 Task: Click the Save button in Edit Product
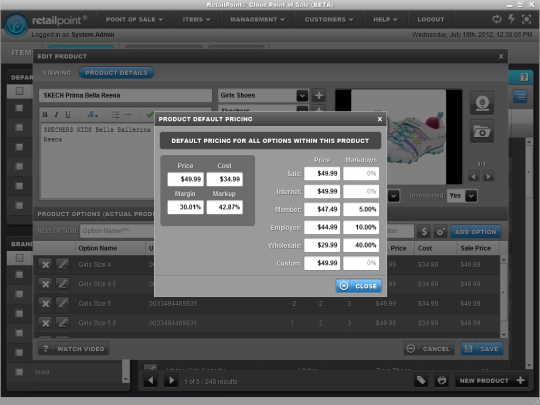482,349
